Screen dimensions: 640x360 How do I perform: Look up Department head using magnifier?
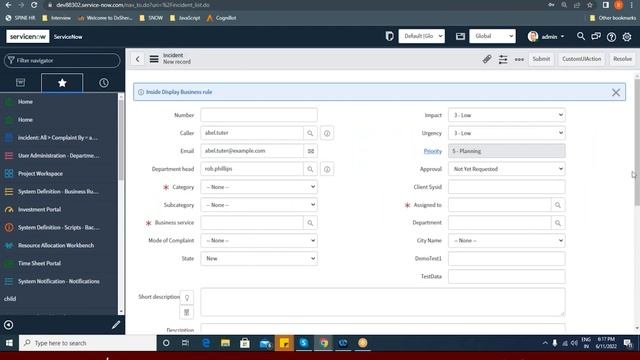coord(310,169)
